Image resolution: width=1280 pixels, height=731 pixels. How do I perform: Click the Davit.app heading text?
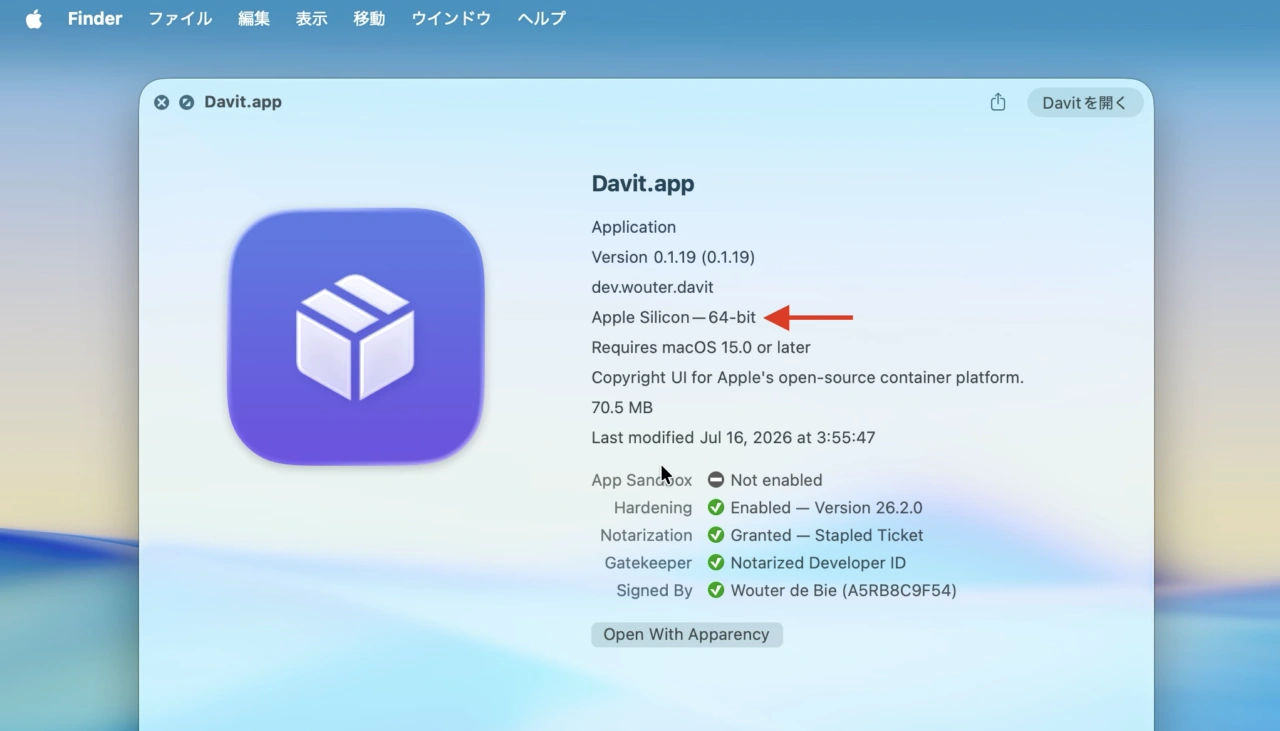tap(643, 184)
